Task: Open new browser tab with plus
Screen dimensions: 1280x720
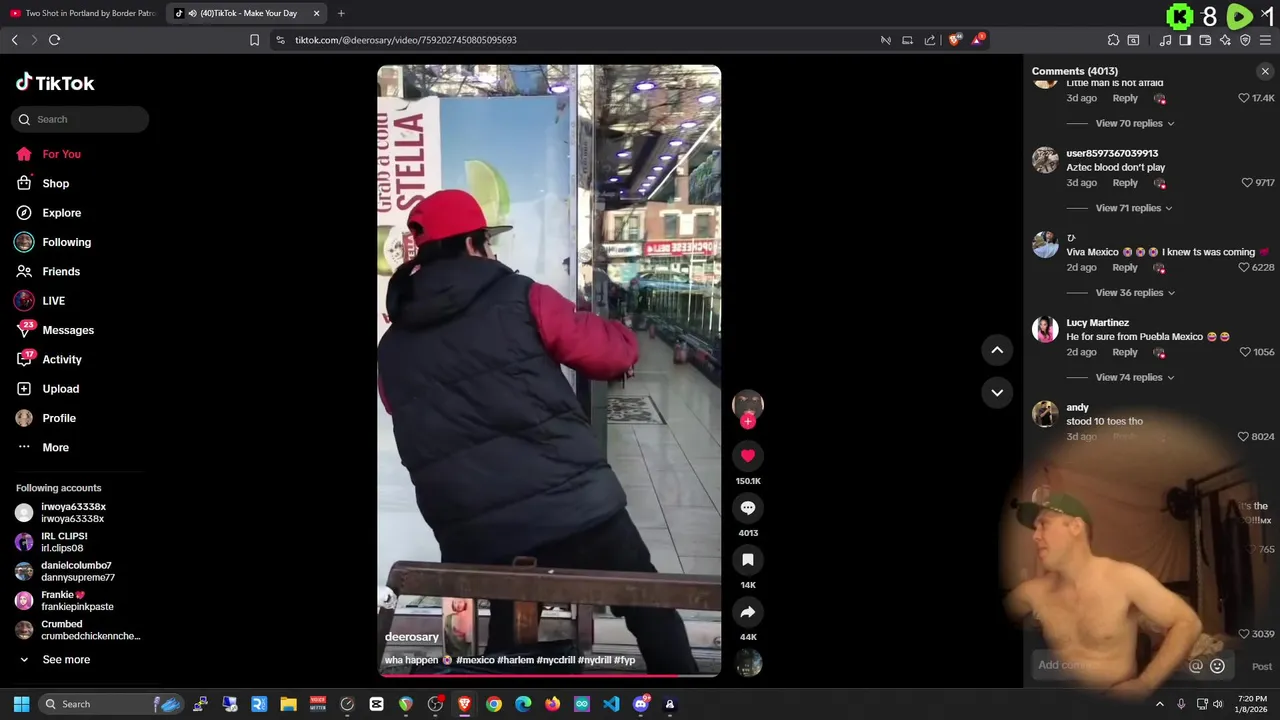Action: (x=341, y=13)
